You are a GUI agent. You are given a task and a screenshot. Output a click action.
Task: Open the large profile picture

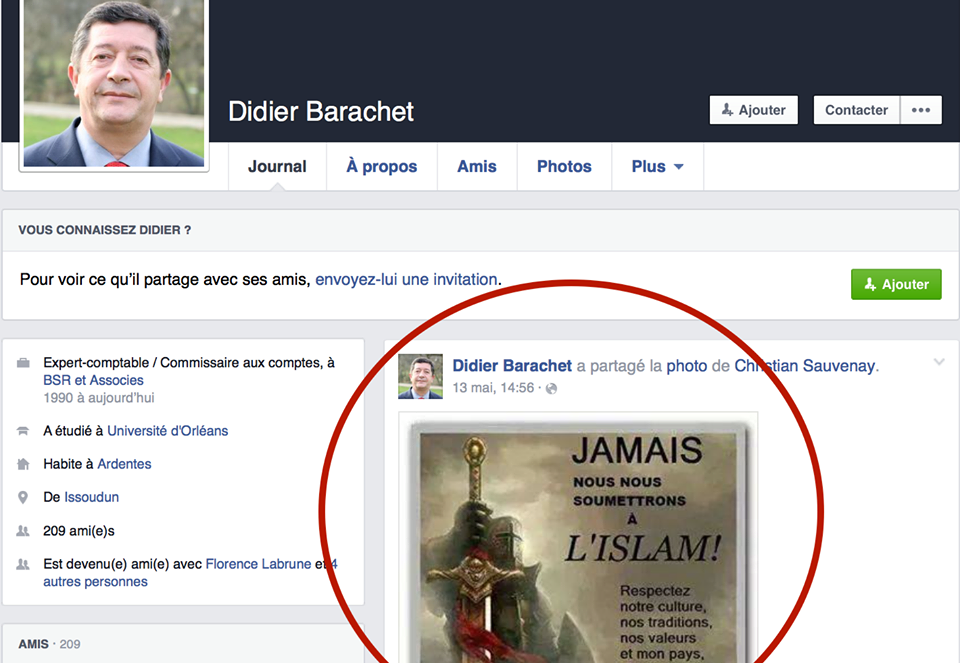(114, 83)
